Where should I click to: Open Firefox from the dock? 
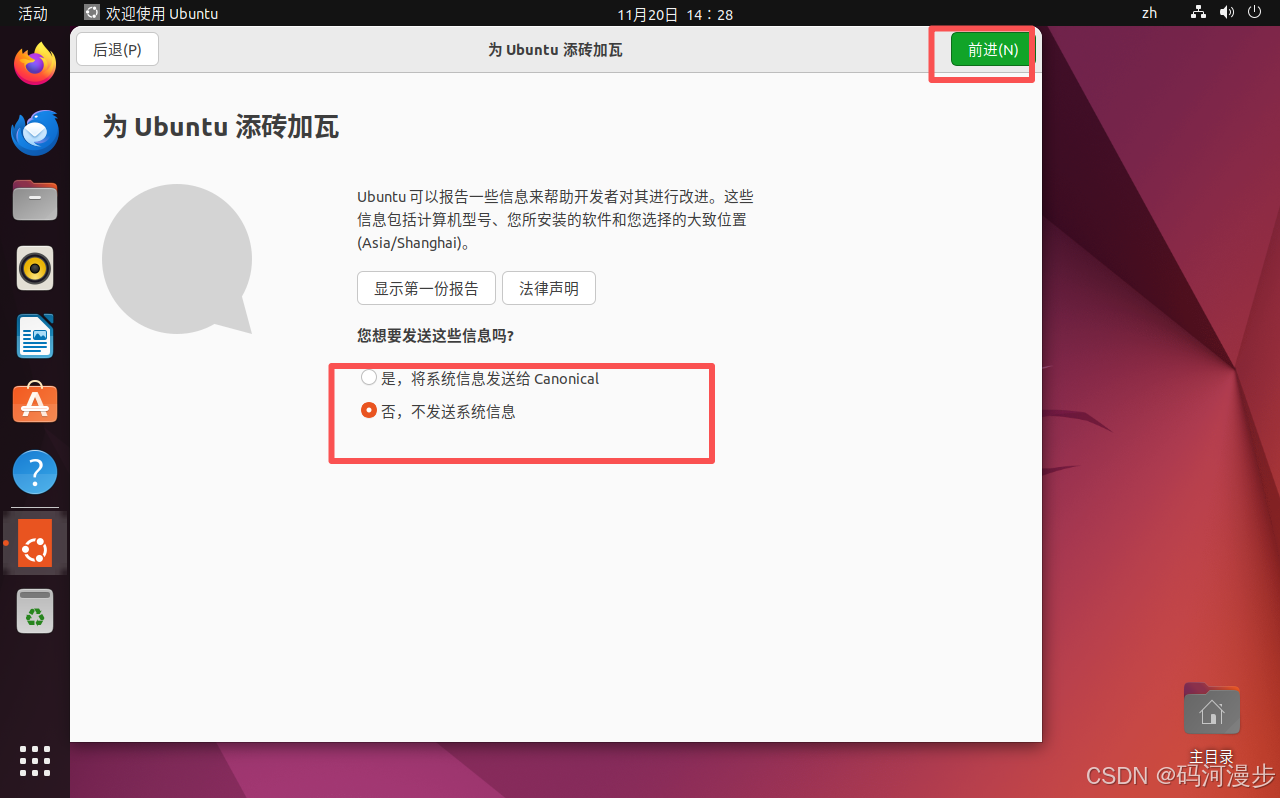coord(35,65)
